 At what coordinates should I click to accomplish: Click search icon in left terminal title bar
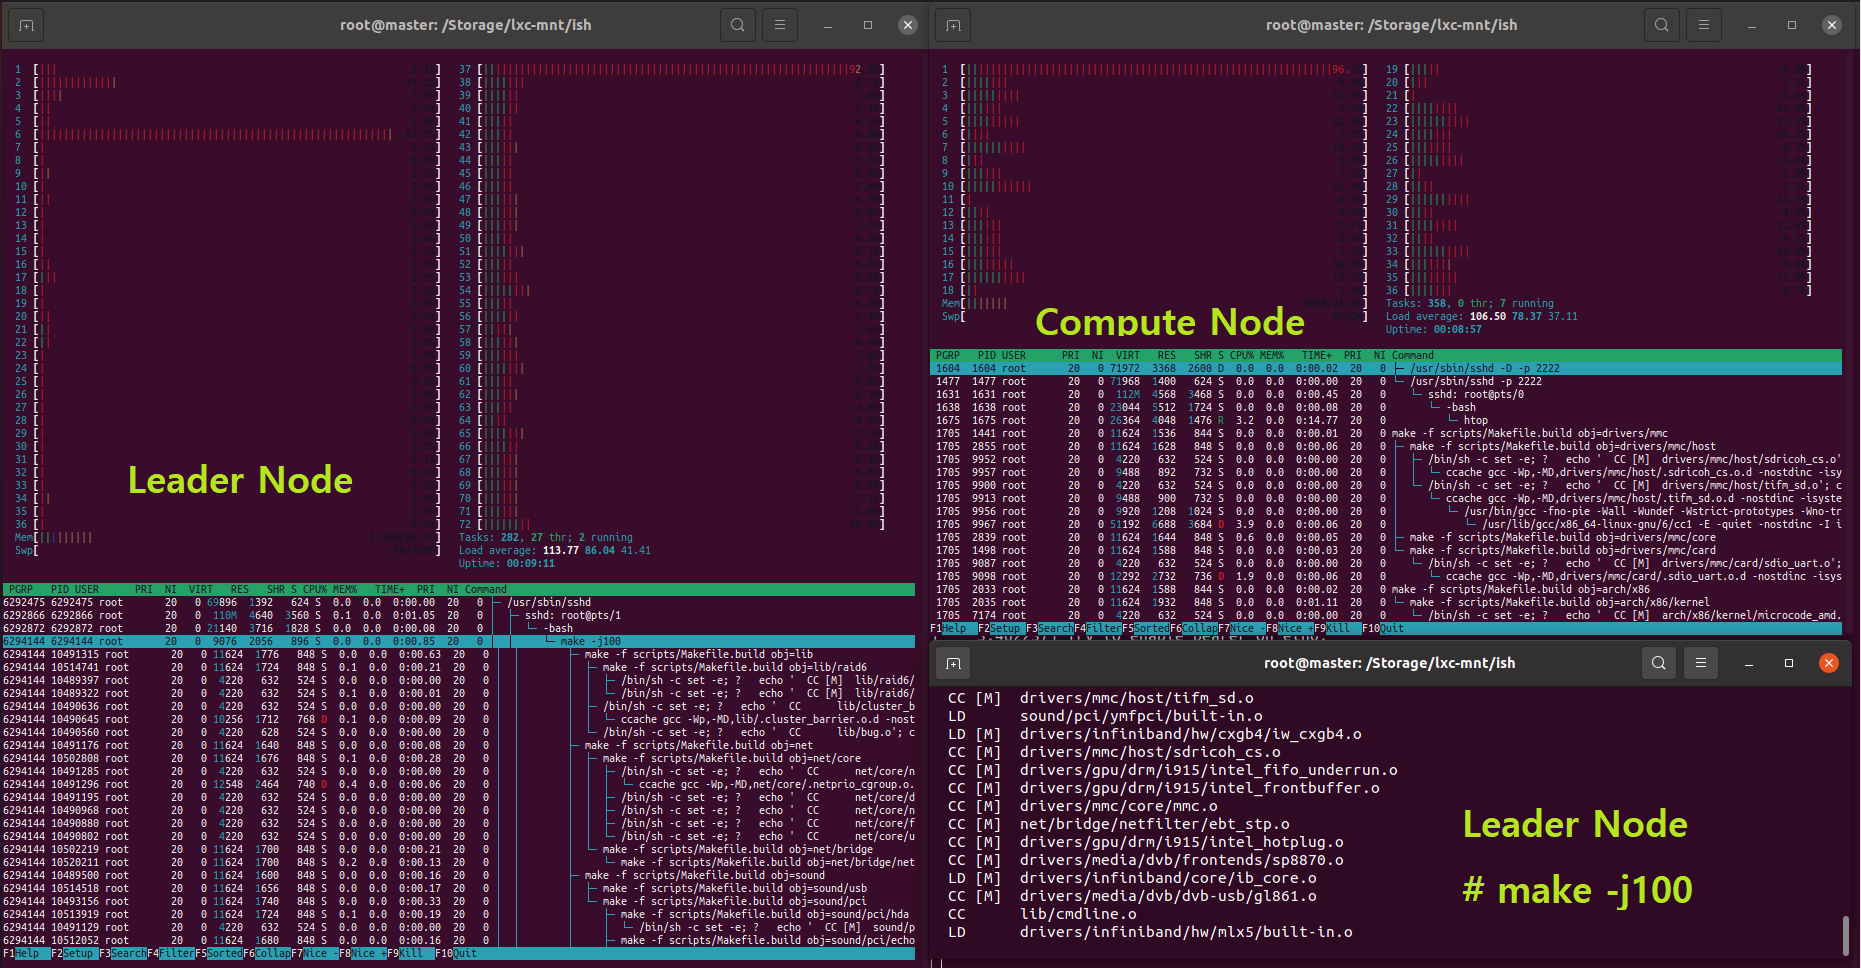(x=738, y=25)
